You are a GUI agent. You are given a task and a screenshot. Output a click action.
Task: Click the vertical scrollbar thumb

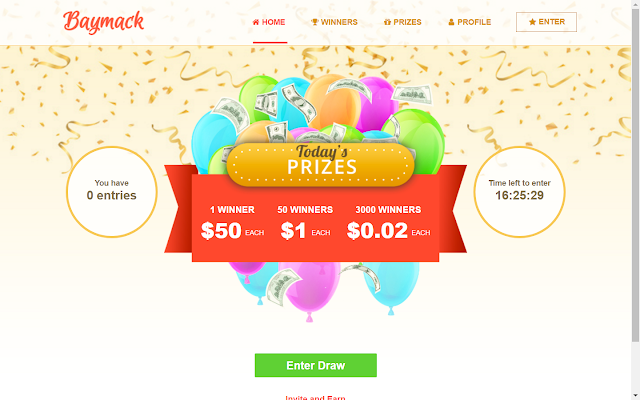[x=636, y=175]
